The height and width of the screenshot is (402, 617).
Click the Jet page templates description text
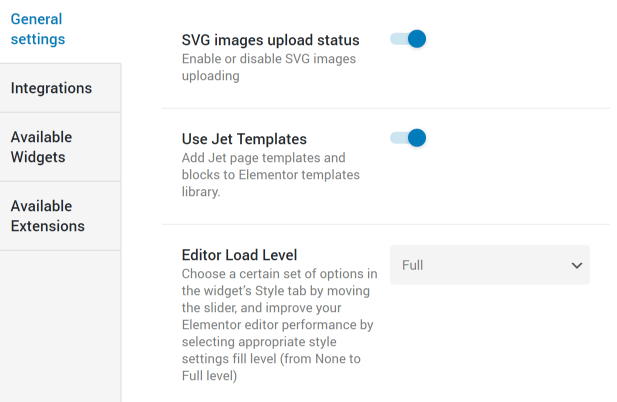point(271,175)
